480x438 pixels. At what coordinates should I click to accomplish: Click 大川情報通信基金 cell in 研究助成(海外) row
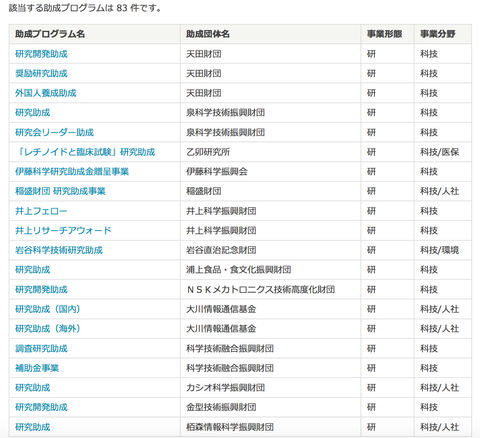pos(271,329)
